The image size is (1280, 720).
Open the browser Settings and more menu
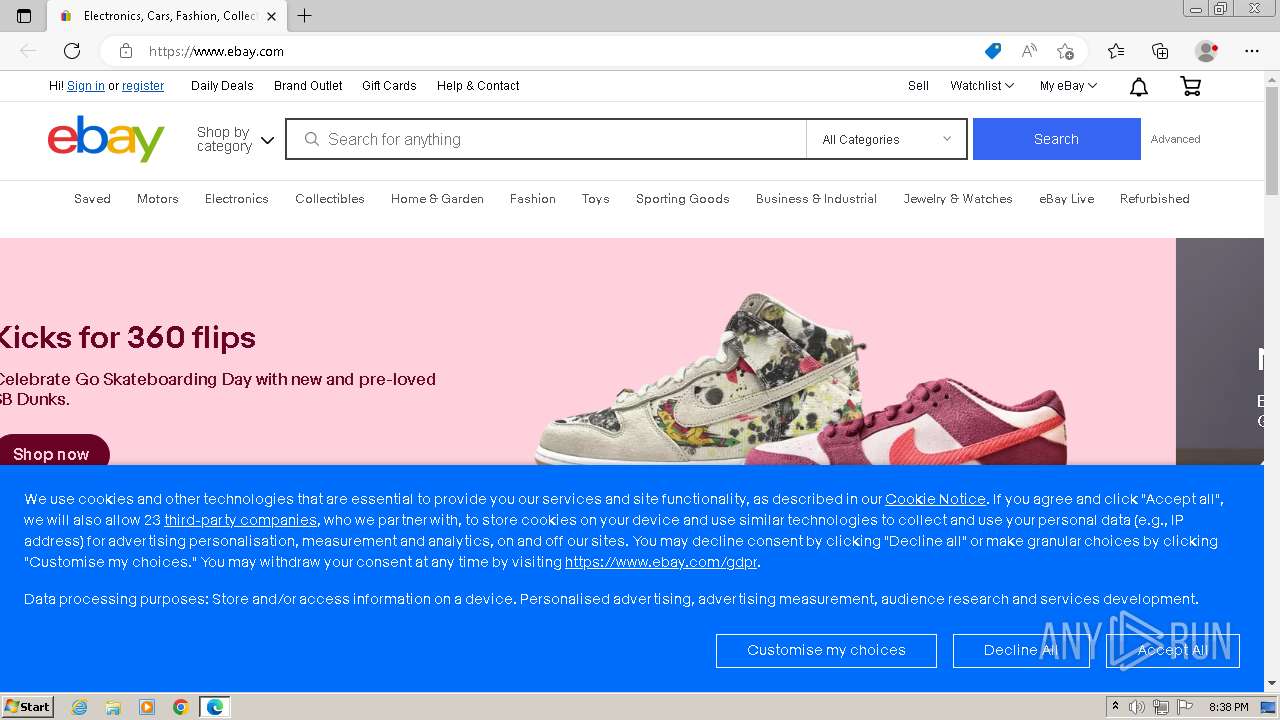coord(1252,51)
